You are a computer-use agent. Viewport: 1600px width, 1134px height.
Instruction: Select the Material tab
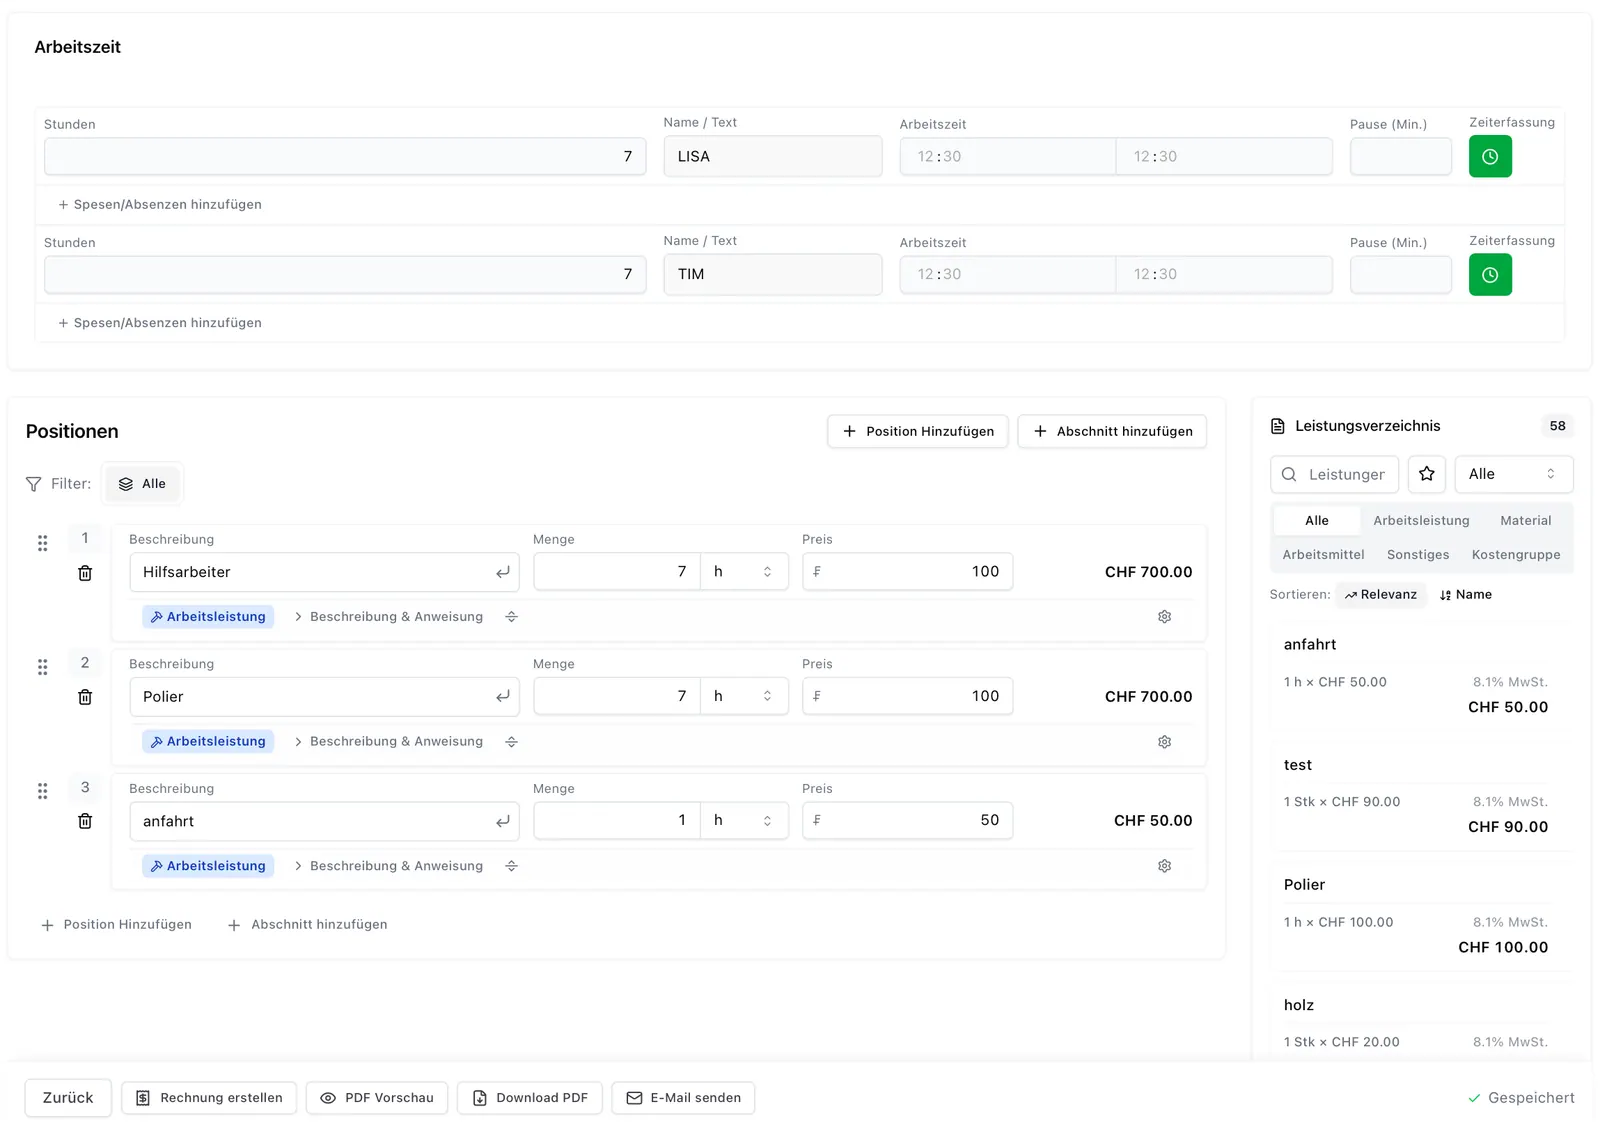click(1526, 521)
